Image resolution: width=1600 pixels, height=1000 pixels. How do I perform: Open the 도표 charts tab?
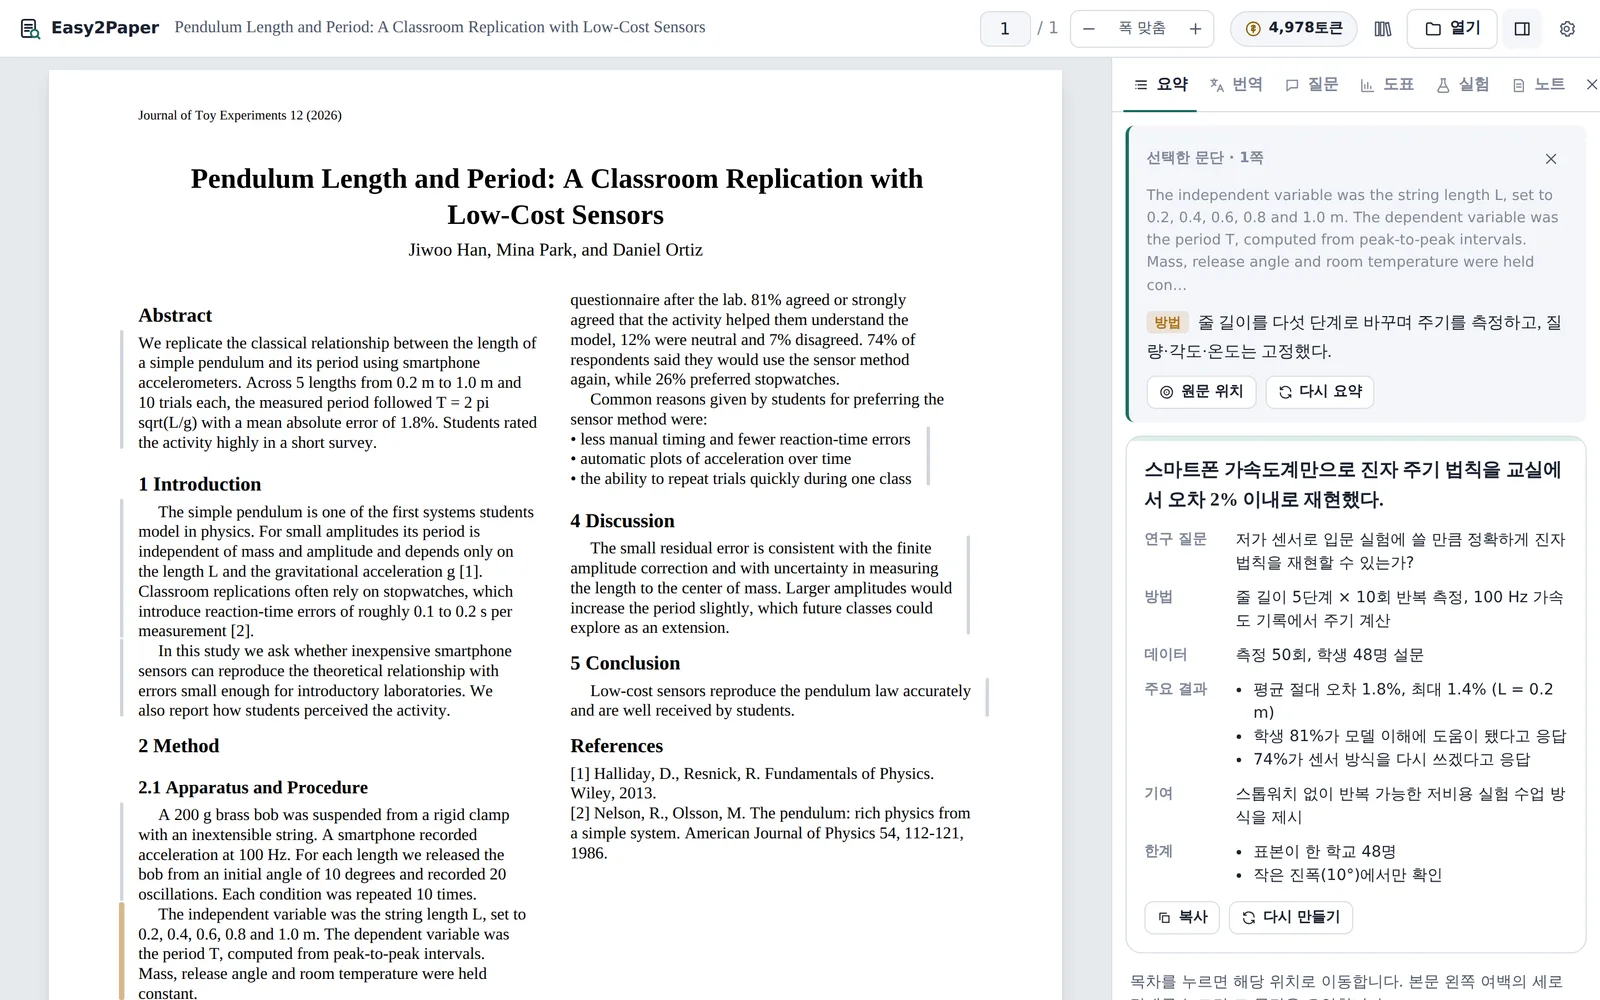(x=1387, y=85)
